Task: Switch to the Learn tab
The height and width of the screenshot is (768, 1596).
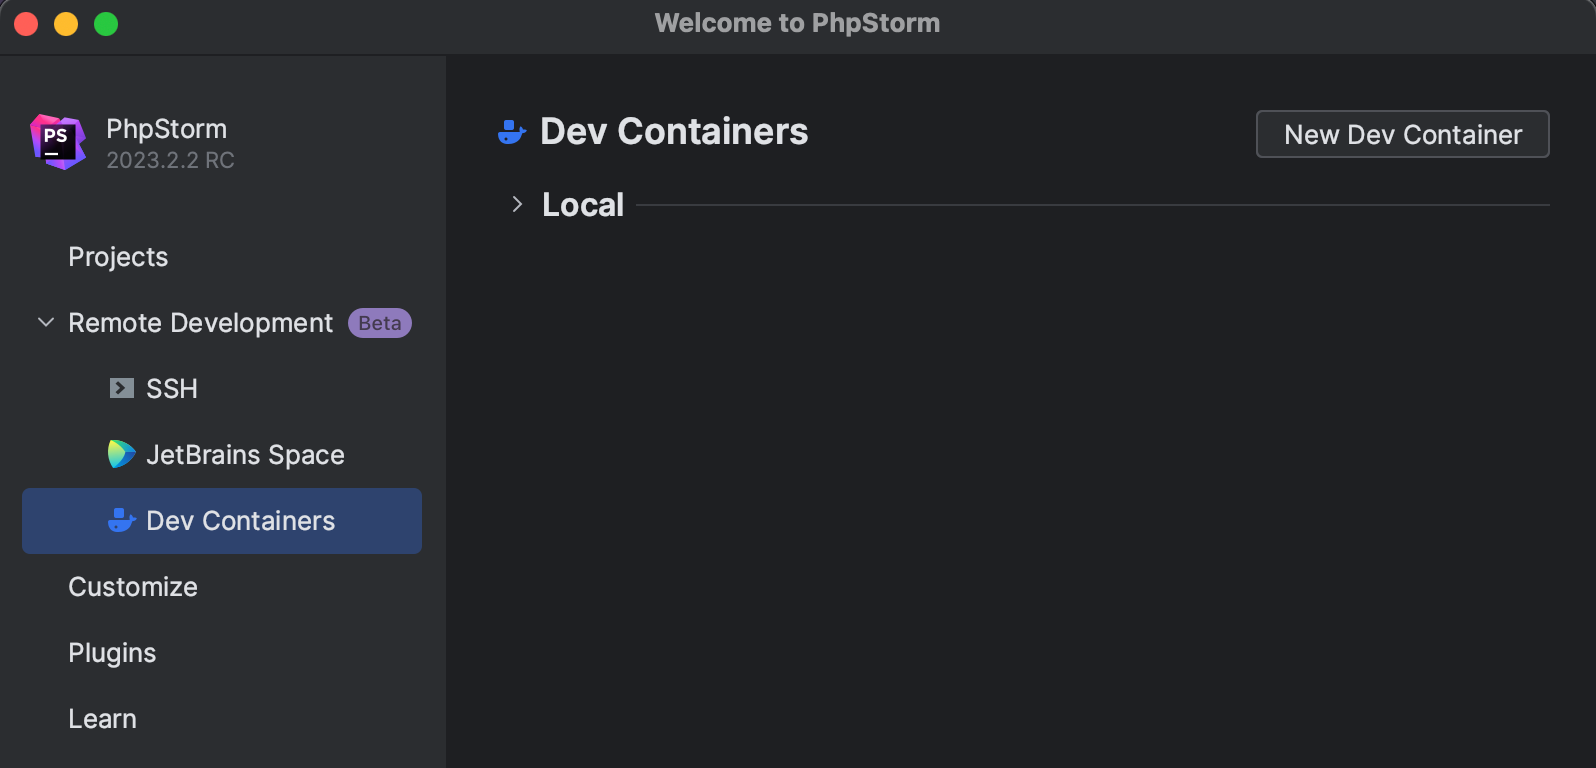Action: 102,719
